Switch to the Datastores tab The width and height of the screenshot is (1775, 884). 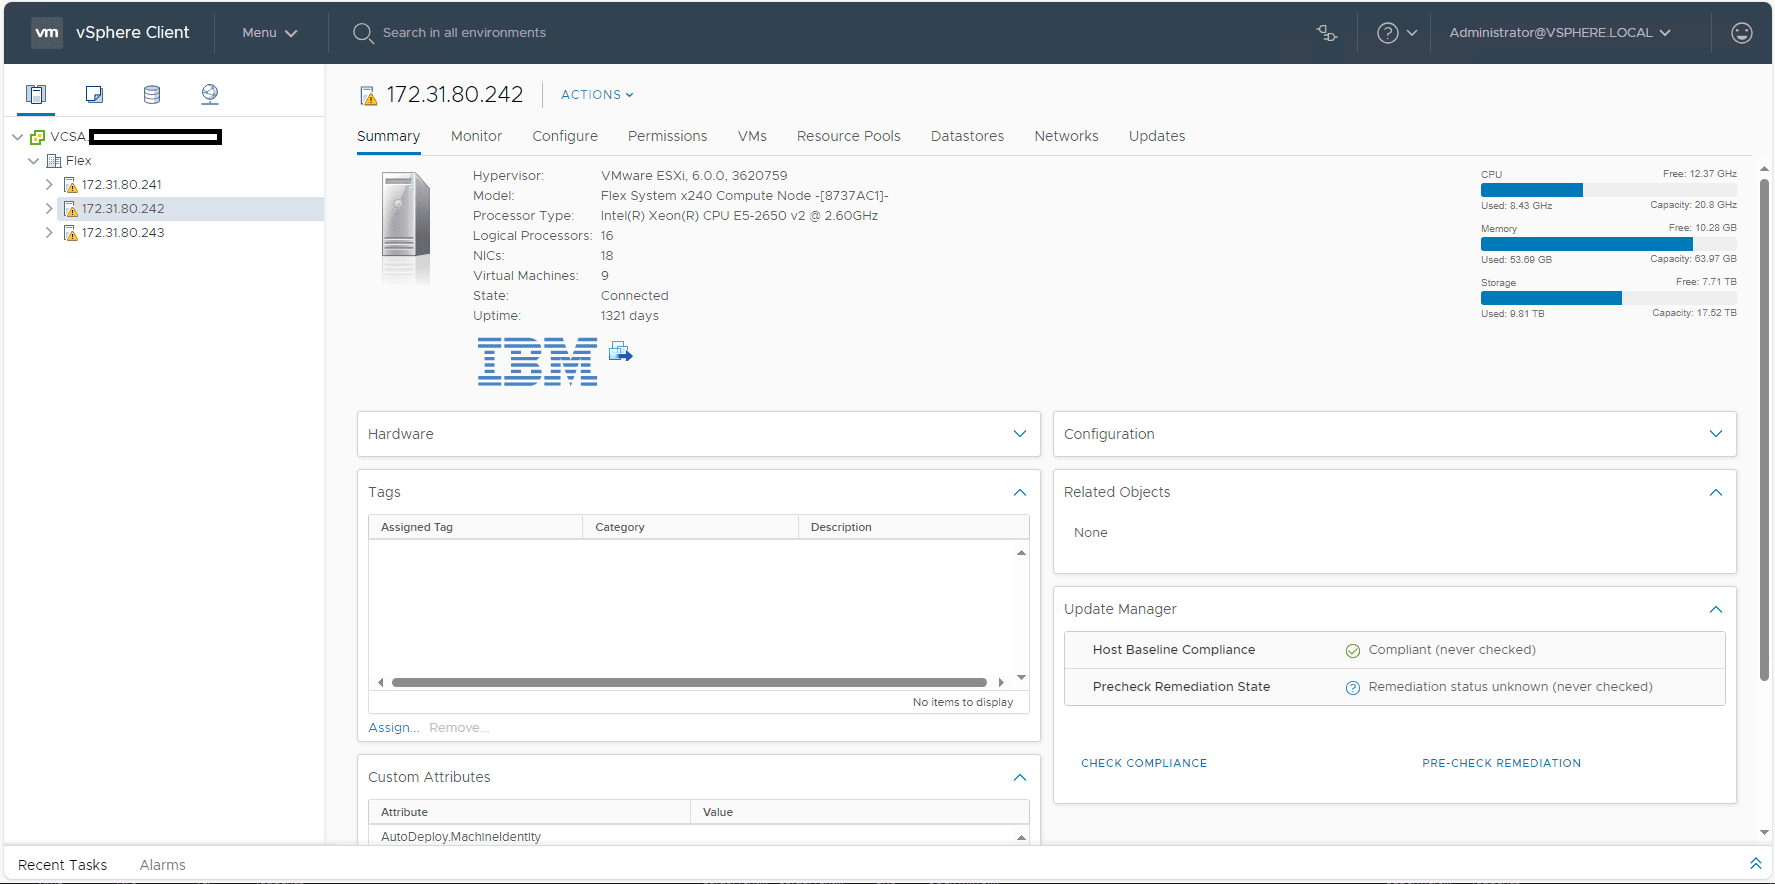[967, 136]
